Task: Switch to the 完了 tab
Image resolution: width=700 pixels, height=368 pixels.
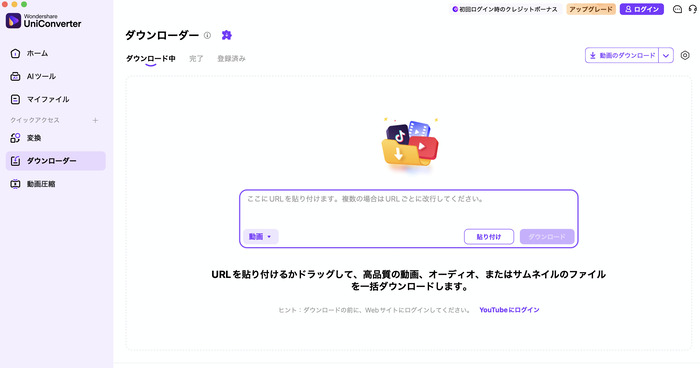Action: (196, 59)
